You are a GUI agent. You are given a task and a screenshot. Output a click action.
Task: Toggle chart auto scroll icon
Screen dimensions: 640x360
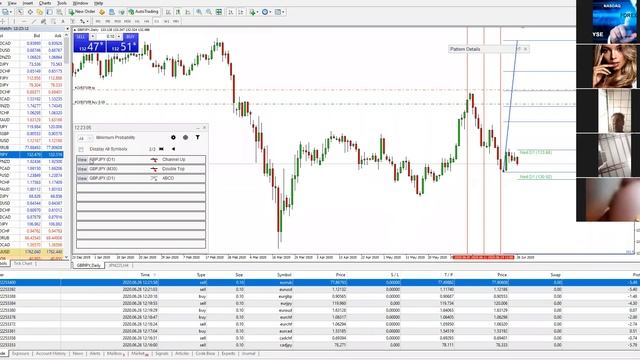click(231, 12)
